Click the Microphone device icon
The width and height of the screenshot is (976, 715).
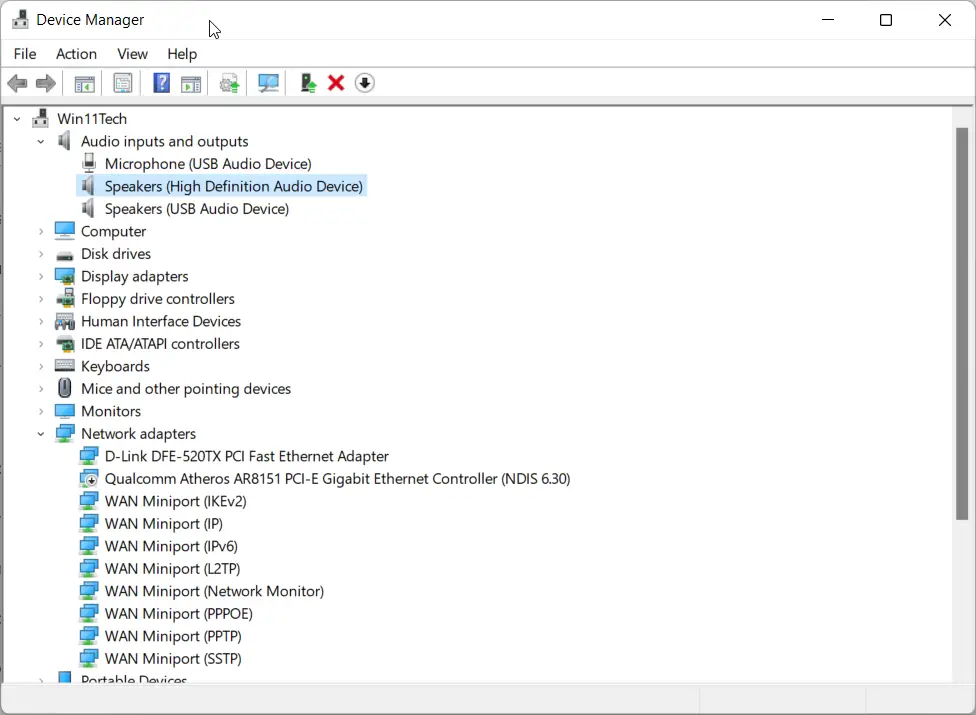(x=89, y=163)
